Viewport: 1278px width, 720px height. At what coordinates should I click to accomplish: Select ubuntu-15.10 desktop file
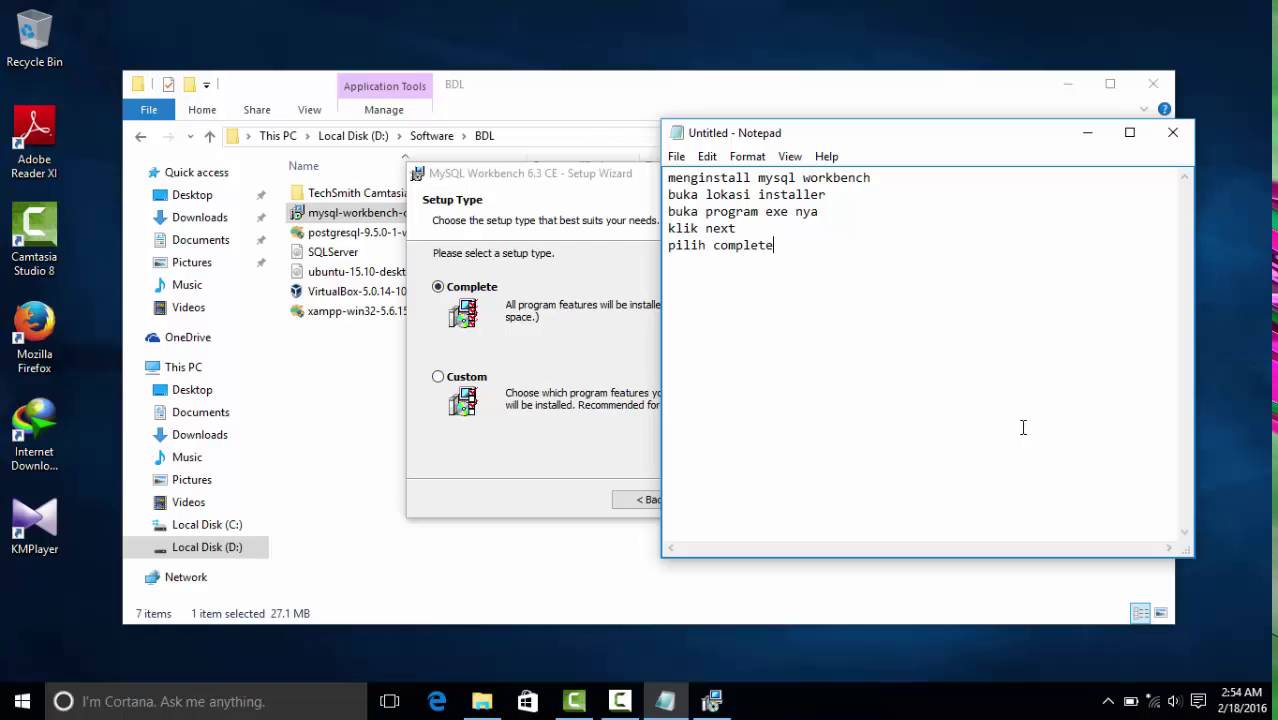pos(348,272)
